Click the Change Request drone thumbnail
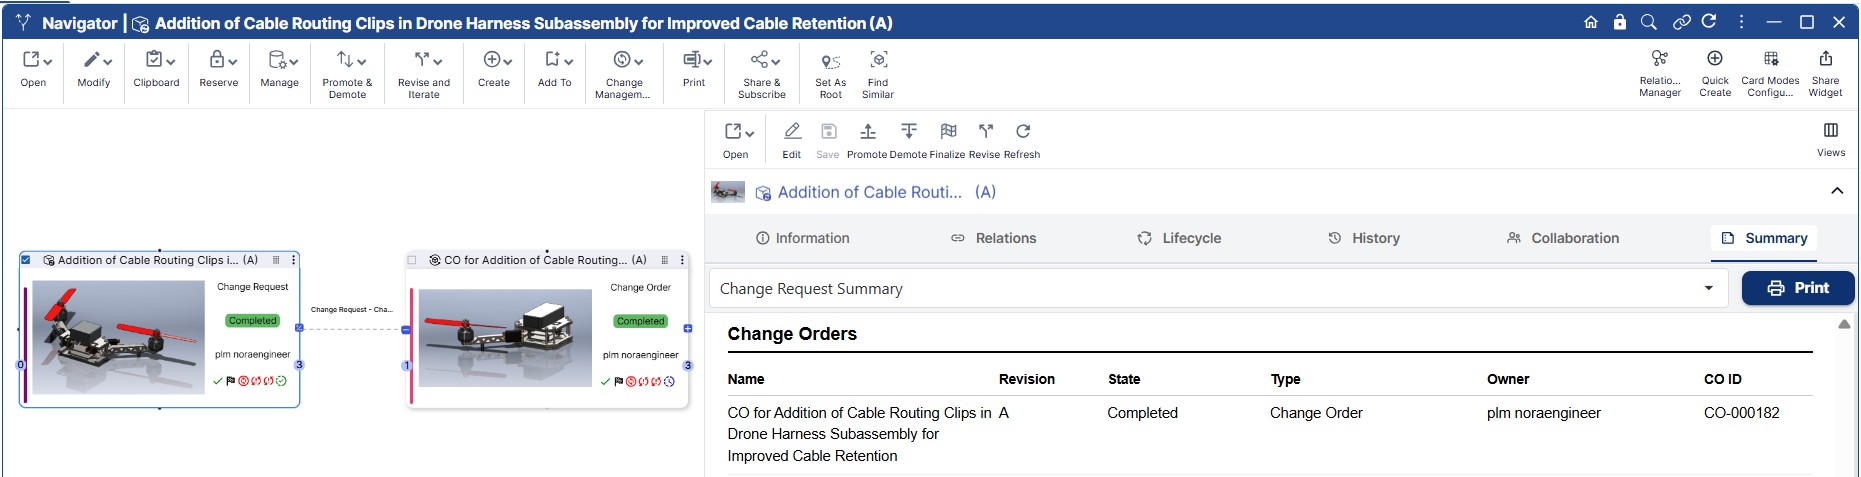This screenshot has height=477, width=1861. tap(118, 336)
